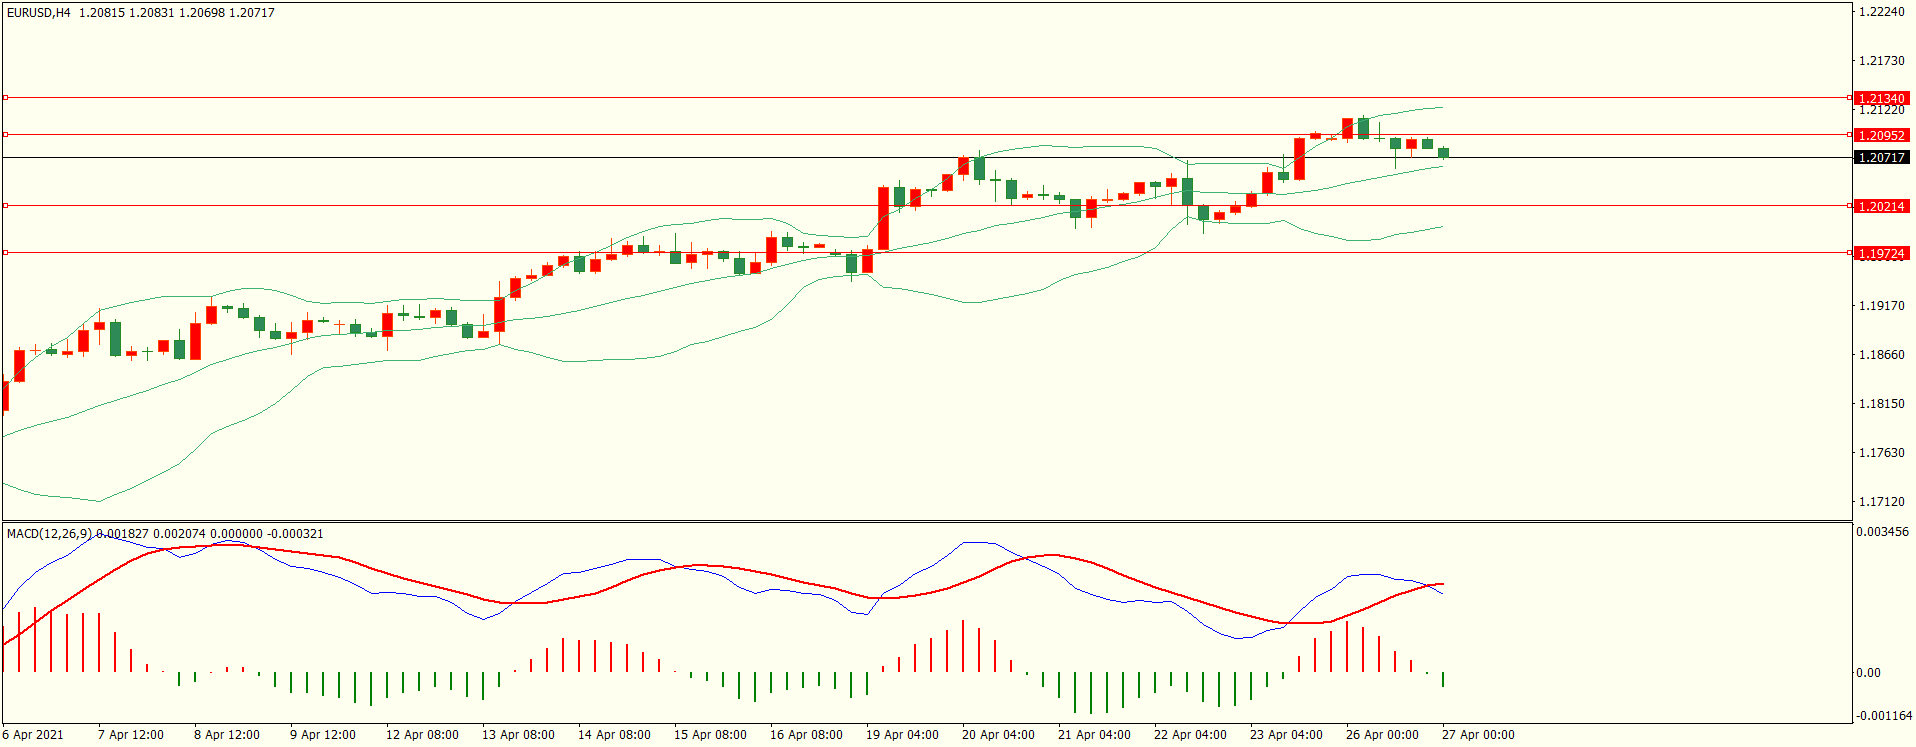Click the 26 Apr 00:00 time label
The width and height of the screenshot is (1916, 747).
pos(1382,735)
